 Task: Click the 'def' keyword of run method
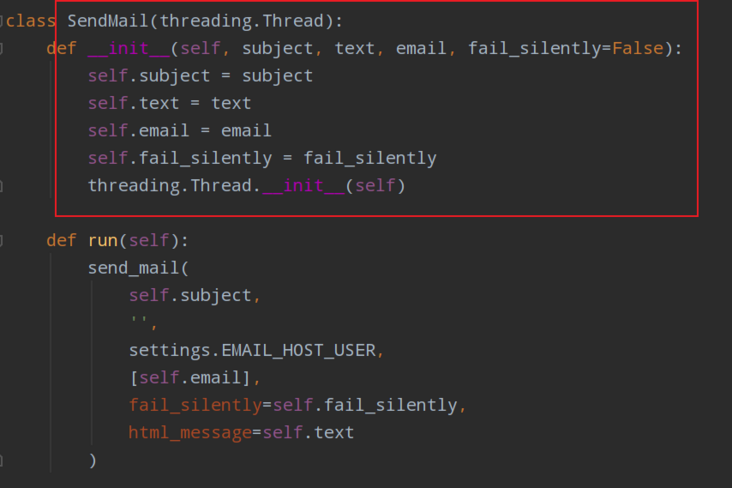[x=62, y=240]
